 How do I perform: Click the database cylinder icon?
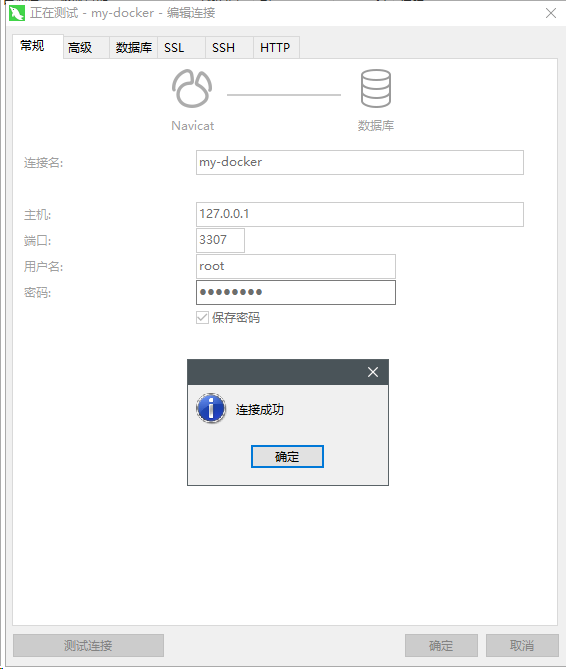(x=376, y=89)
